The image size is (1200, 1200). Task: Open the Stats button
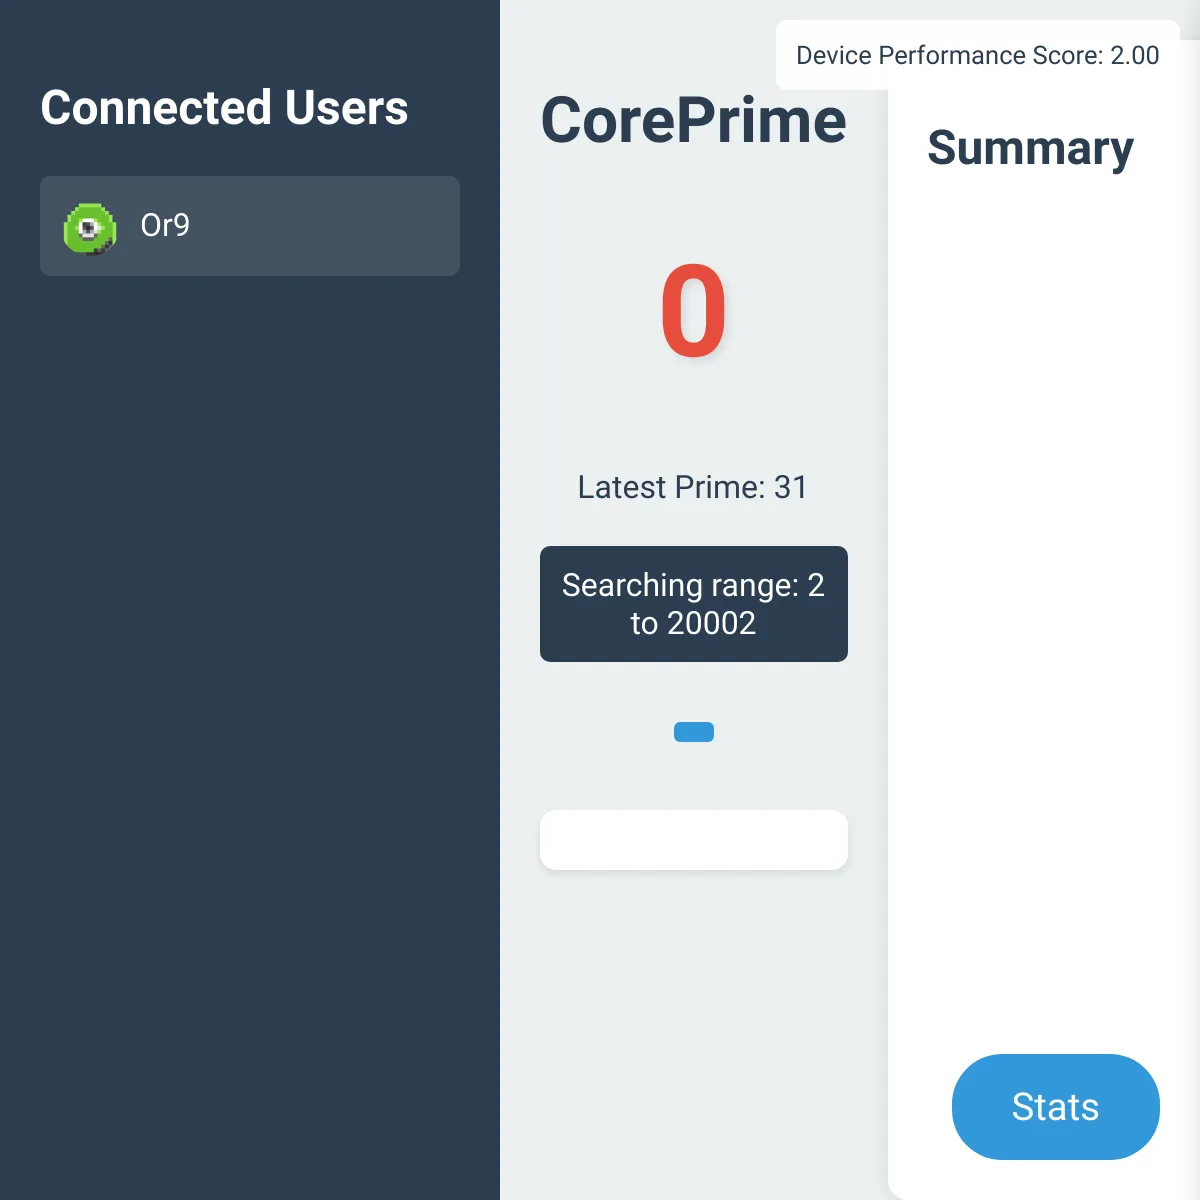[1055, 1107]
